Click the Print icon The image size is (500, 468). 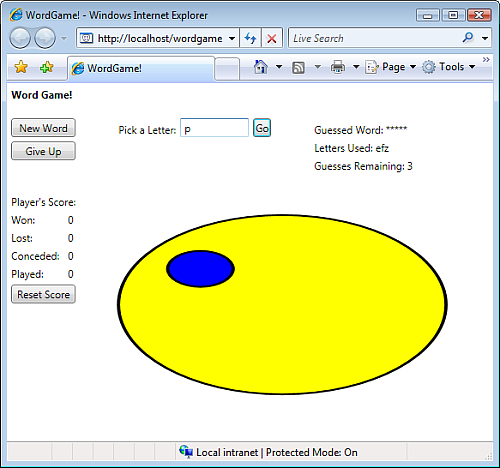(338, 67)
